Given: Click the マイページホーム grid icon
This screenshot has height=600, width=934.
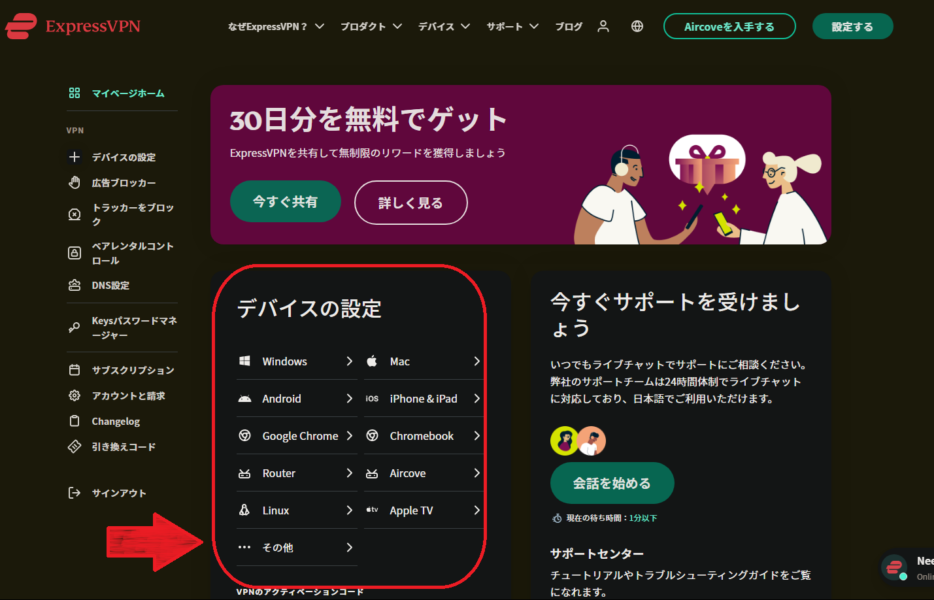Looking at the screenshot, I should 74,93.
